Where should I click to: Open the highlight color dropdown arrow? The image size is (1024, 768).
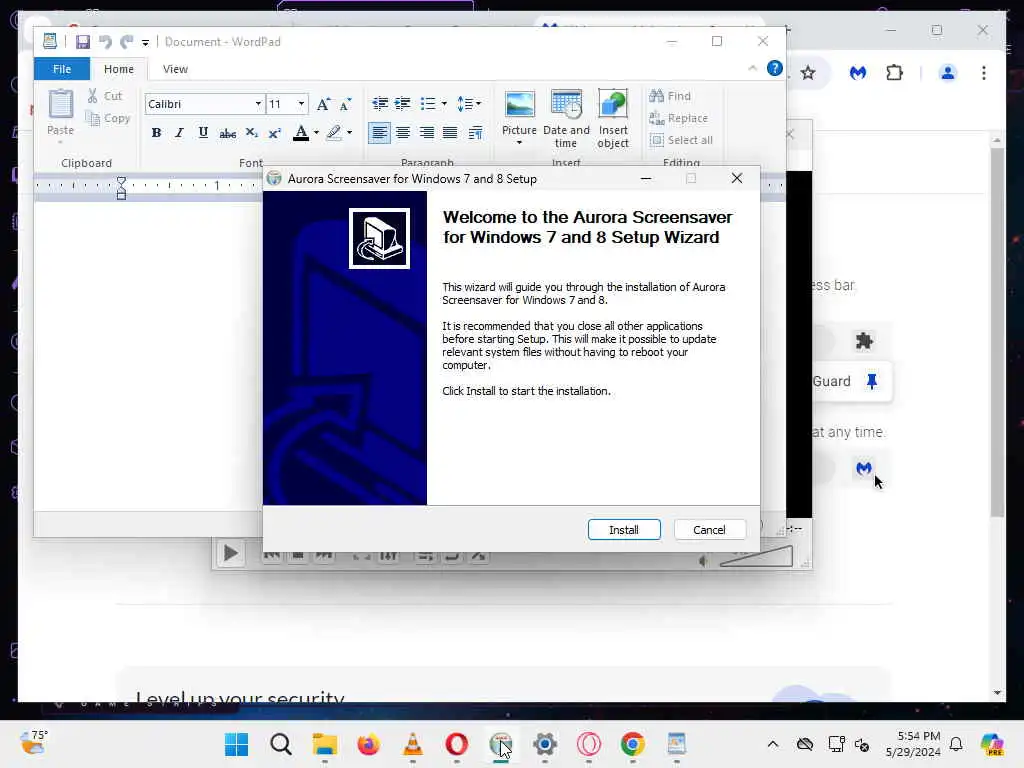(x=349, y=133)
